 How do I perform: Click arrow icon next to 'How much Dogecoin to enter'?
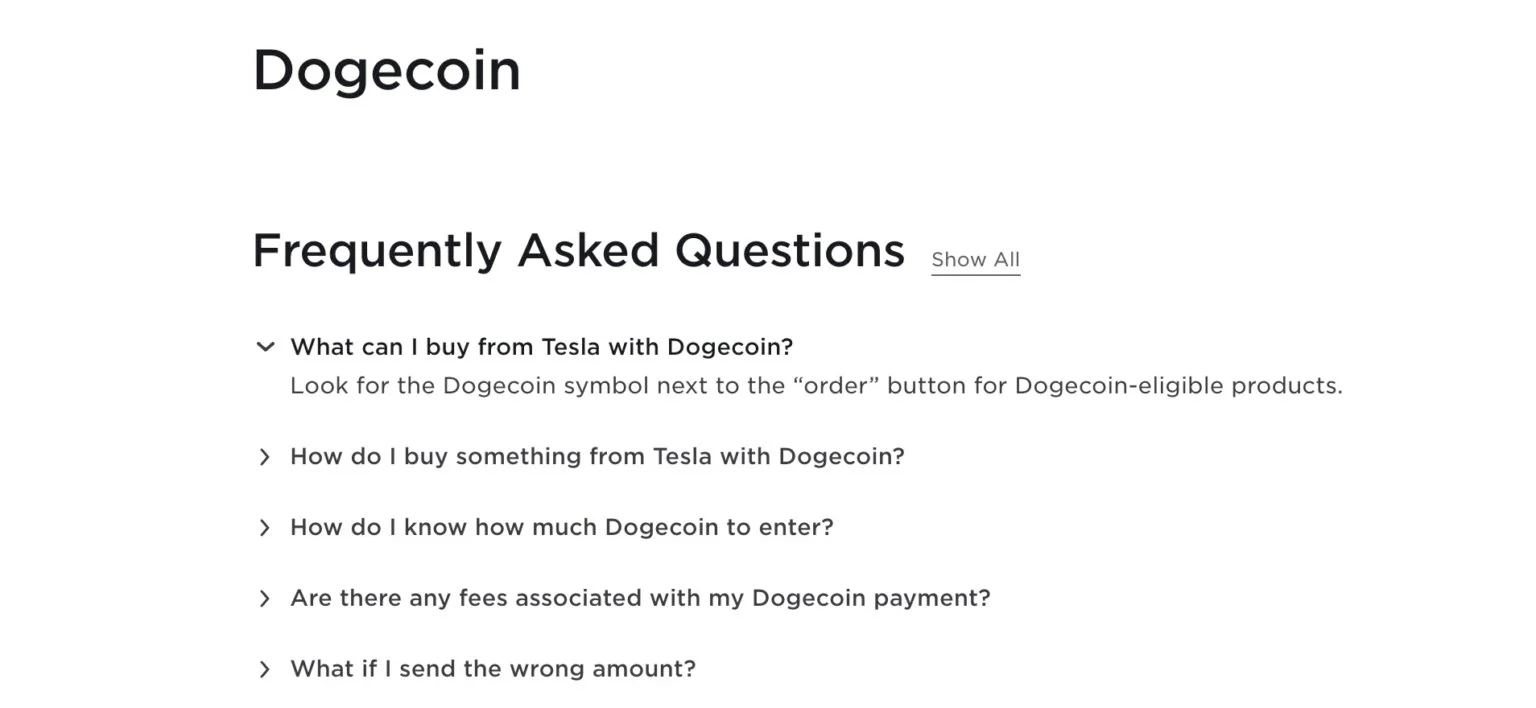[x=265, y=528]
